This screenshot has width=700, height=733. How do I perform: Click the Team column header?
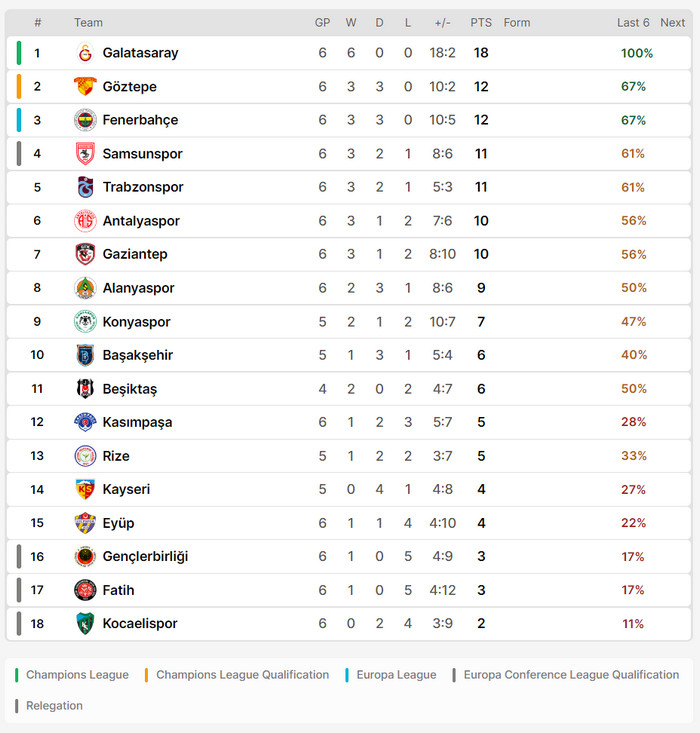pos(88,23)
